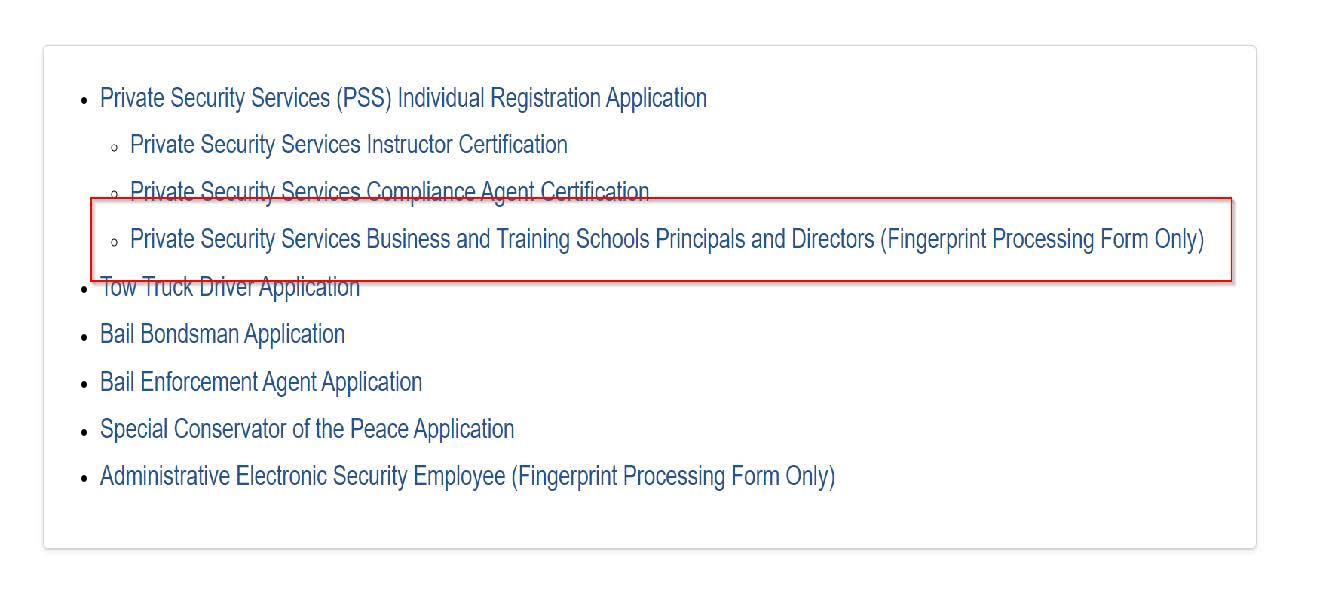This screenshot has height=591, width=1332.
Task: Click the bullet beside Special Conservator of the Peace
Action: click(85, 431)
